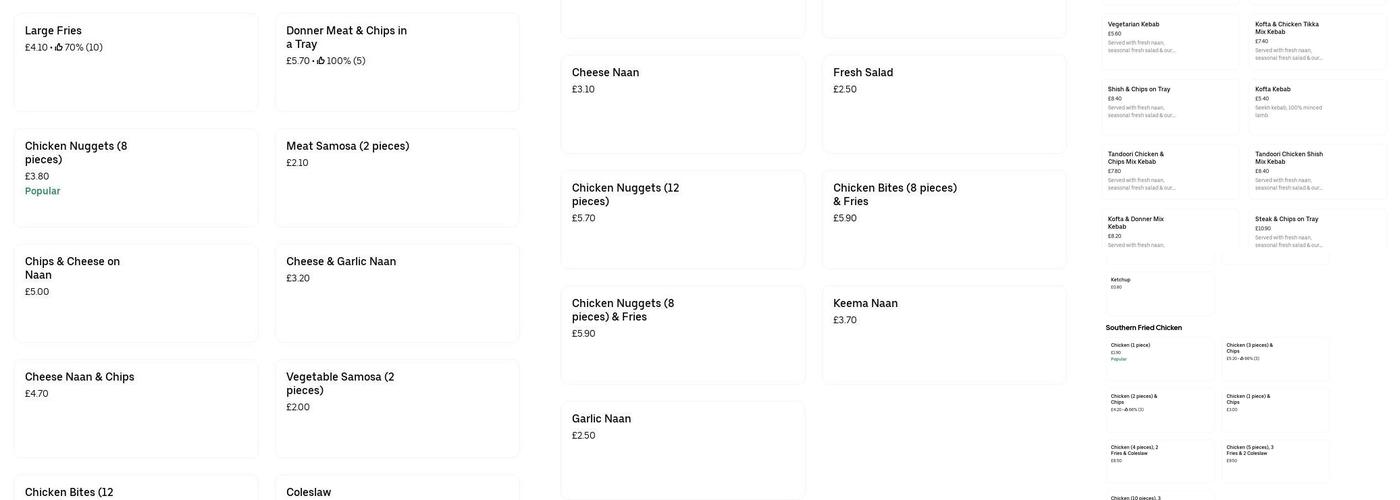
Task: Click the Popular label on Chicken Nuggets
Action: tap(43, 191)
